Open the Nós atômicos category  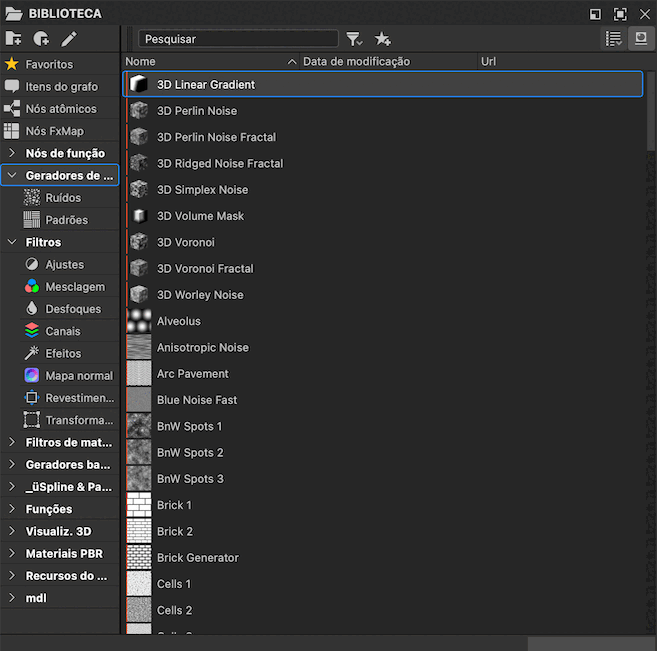point(60,108)
